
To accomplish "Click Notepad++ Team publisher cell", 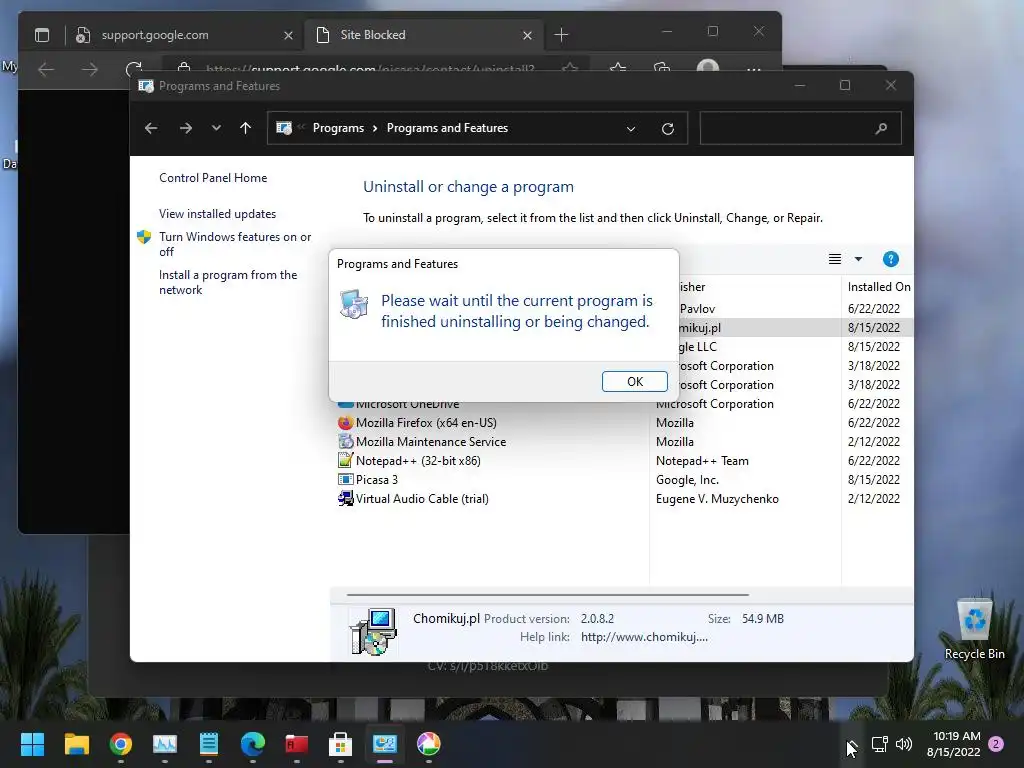I will point(702,460).
